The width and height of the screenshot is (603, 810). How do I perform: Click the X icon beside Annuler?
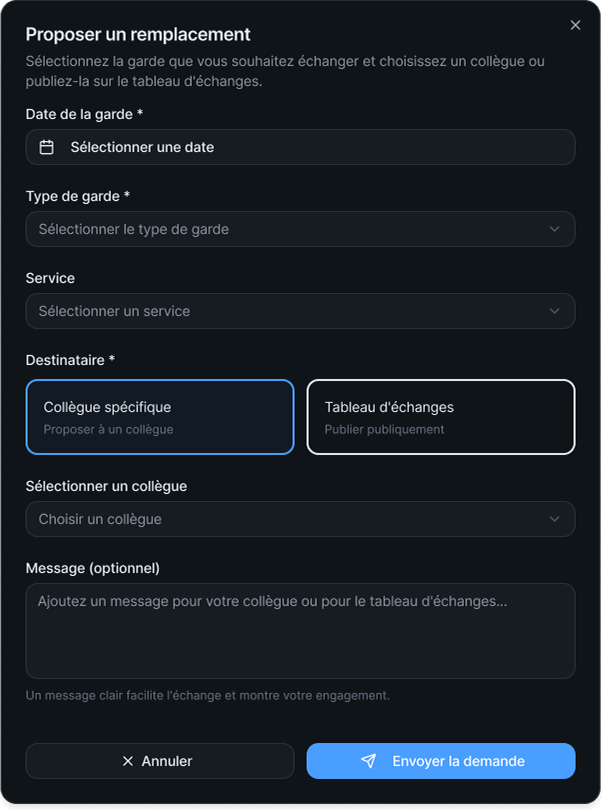point(127,761)
